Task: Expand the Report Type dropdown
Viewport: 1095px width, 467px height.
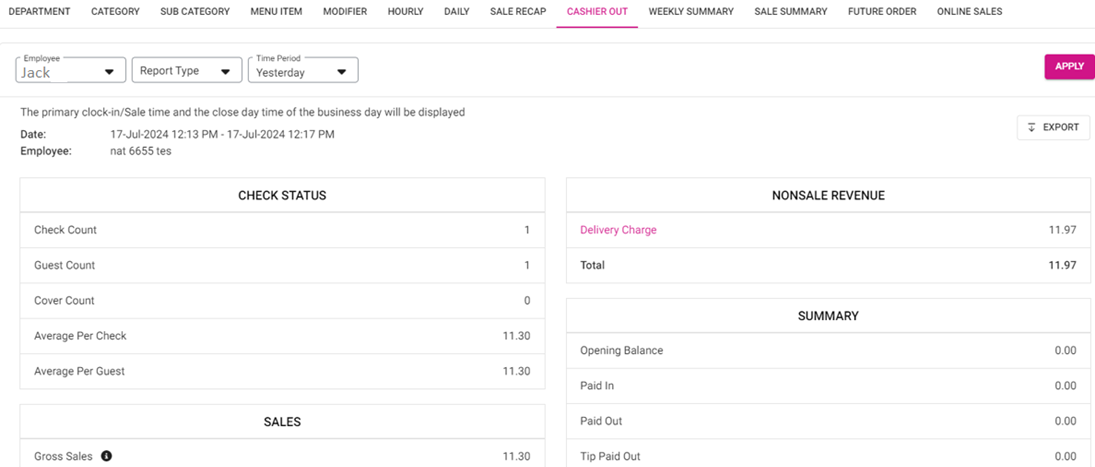Action: pos(187,71)
